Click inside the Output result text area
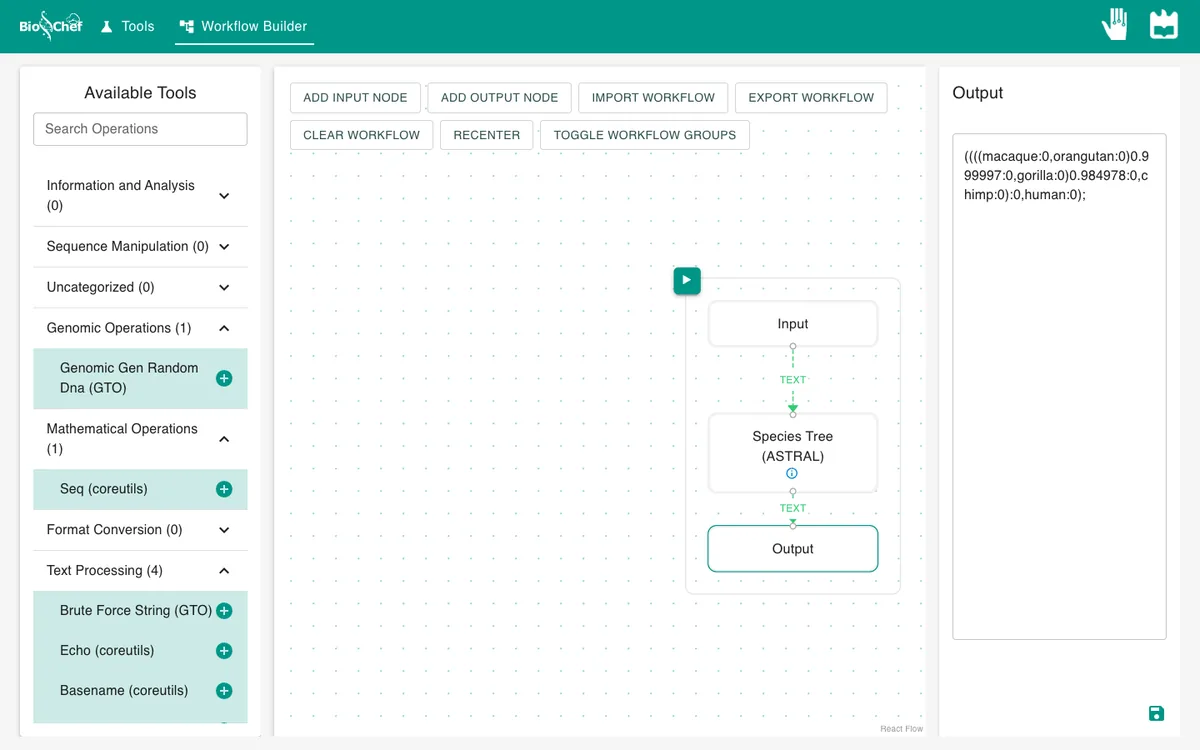 point(1059,386)
